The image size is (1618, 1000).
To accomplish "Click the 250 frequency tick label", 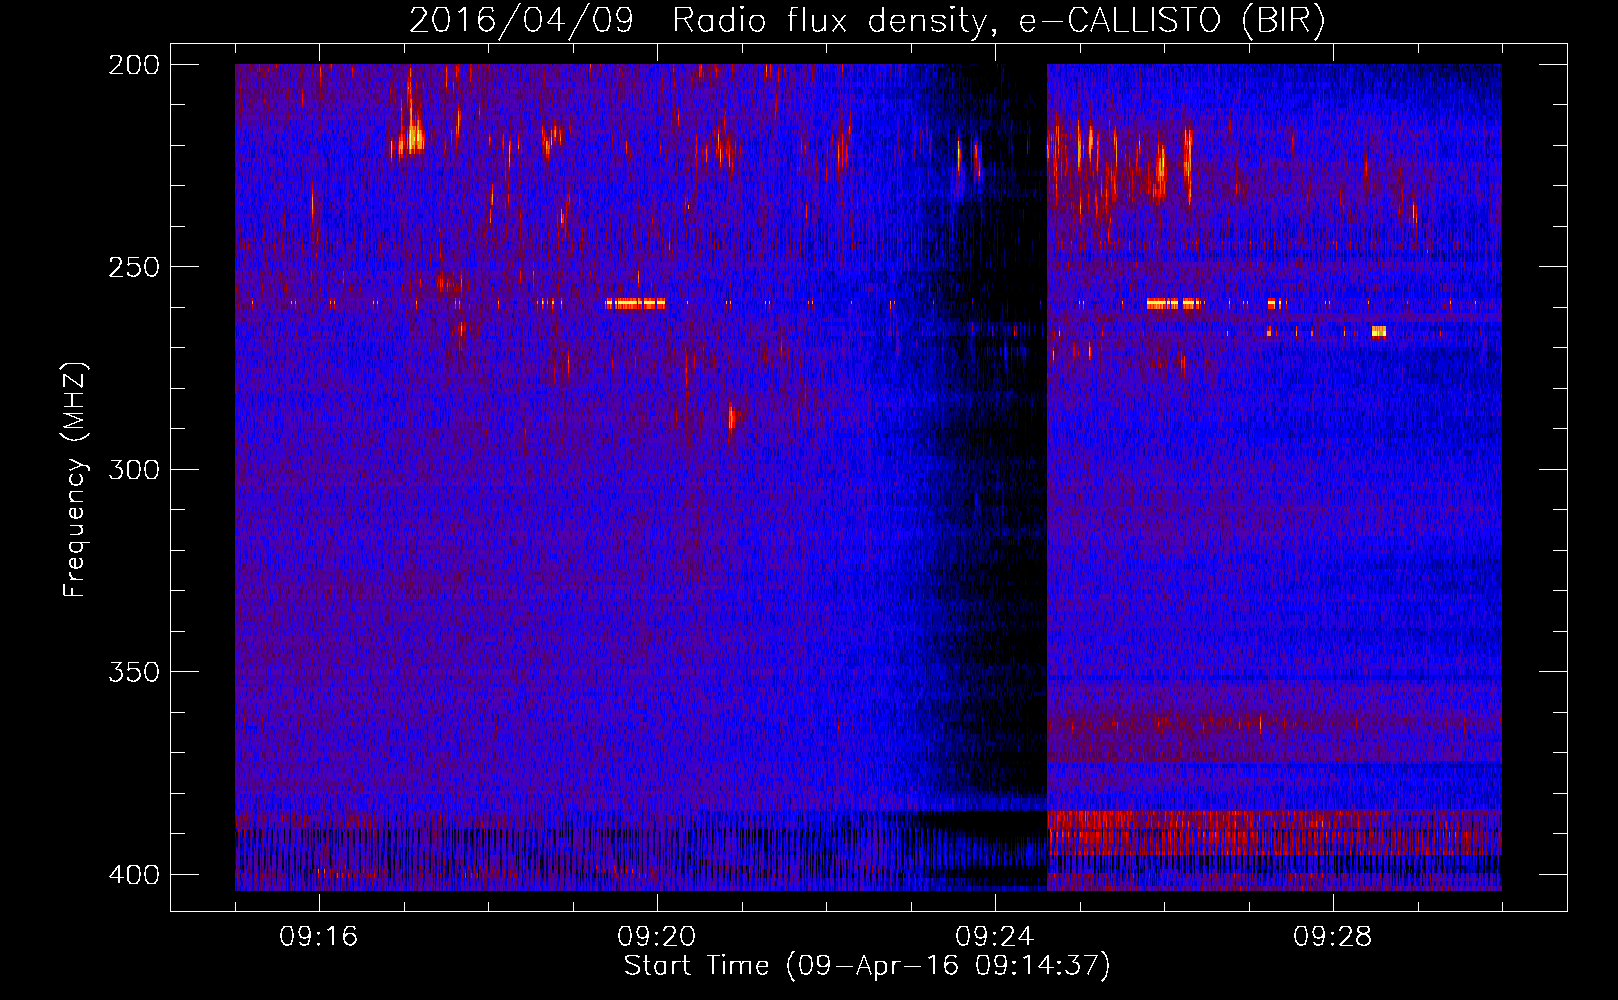I will pos(133,267).
